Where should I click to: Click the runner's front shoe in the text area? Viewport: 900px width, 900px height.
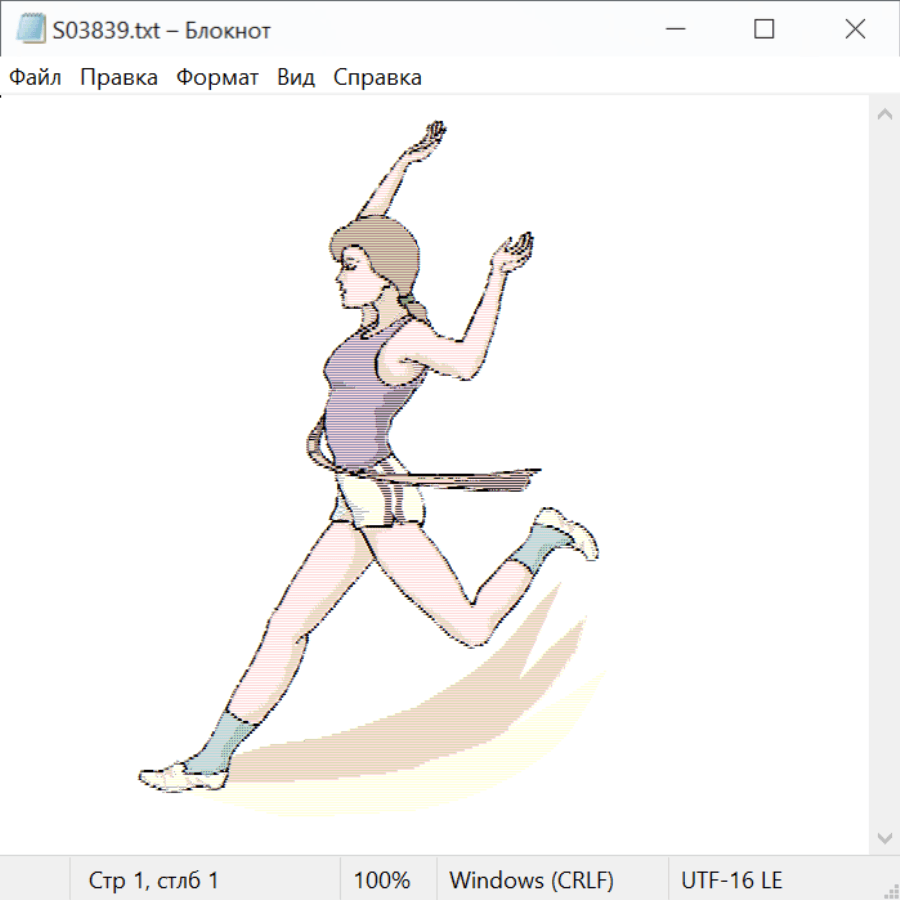pyautogui.click(x=170, y=776)
